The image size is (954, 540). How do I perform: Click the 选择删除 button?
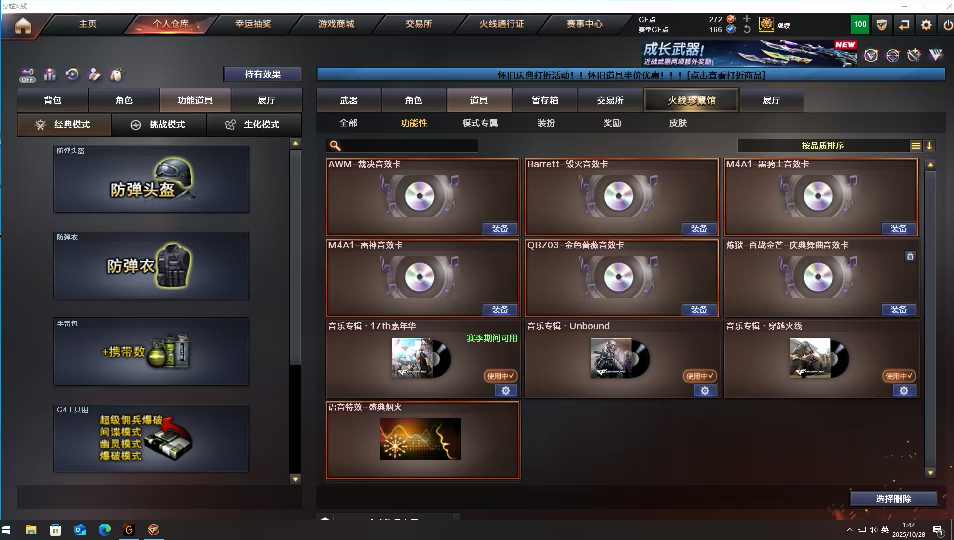894,499
